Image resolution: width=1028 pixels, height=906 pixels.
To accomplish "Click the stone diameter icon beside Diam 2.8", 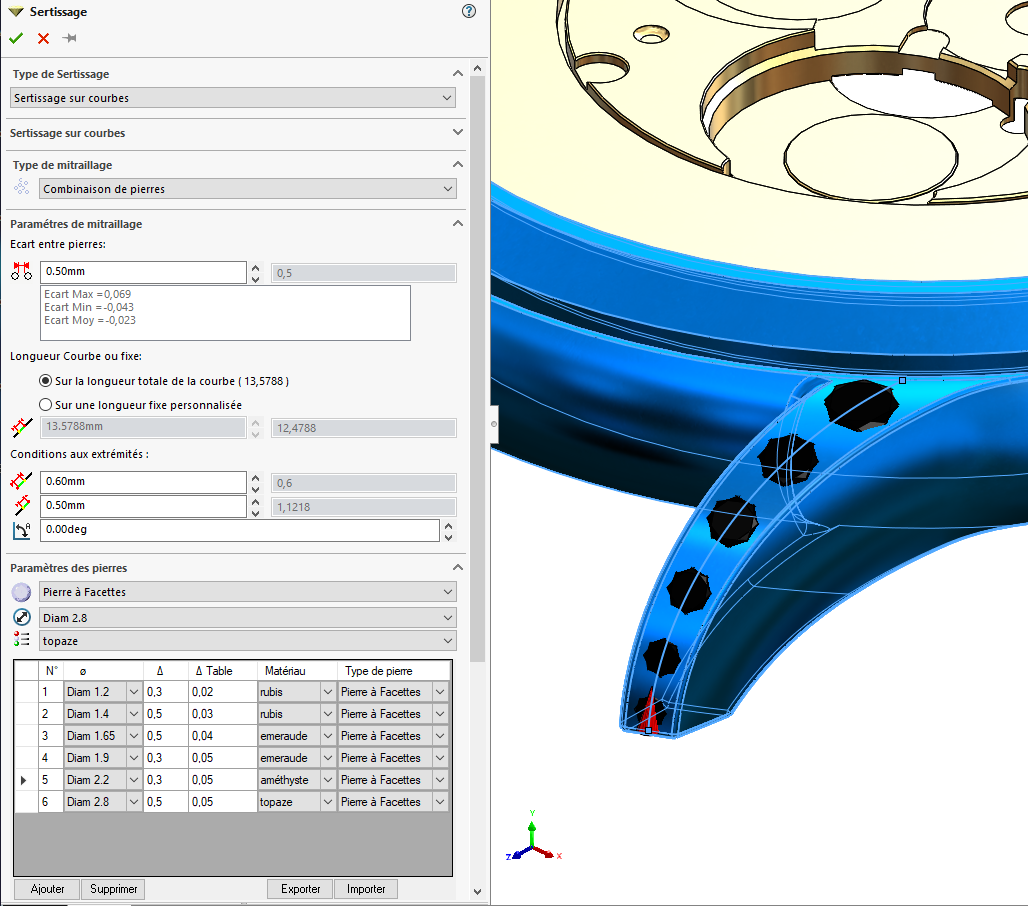I will click(21, 617).
